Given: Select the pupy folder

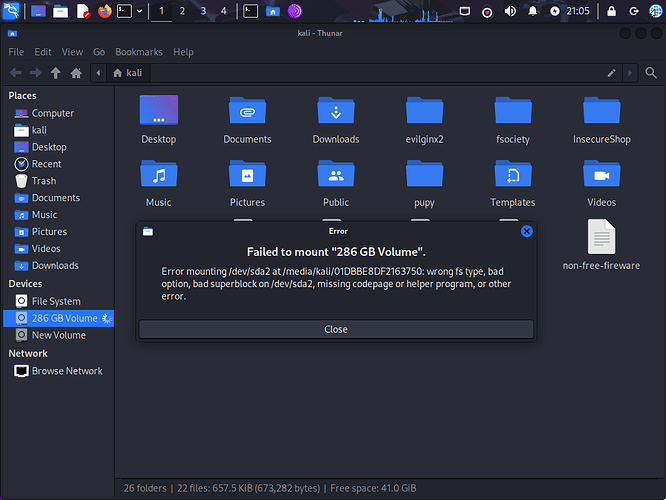Looking at the screenshot, I should click(424, 173).
